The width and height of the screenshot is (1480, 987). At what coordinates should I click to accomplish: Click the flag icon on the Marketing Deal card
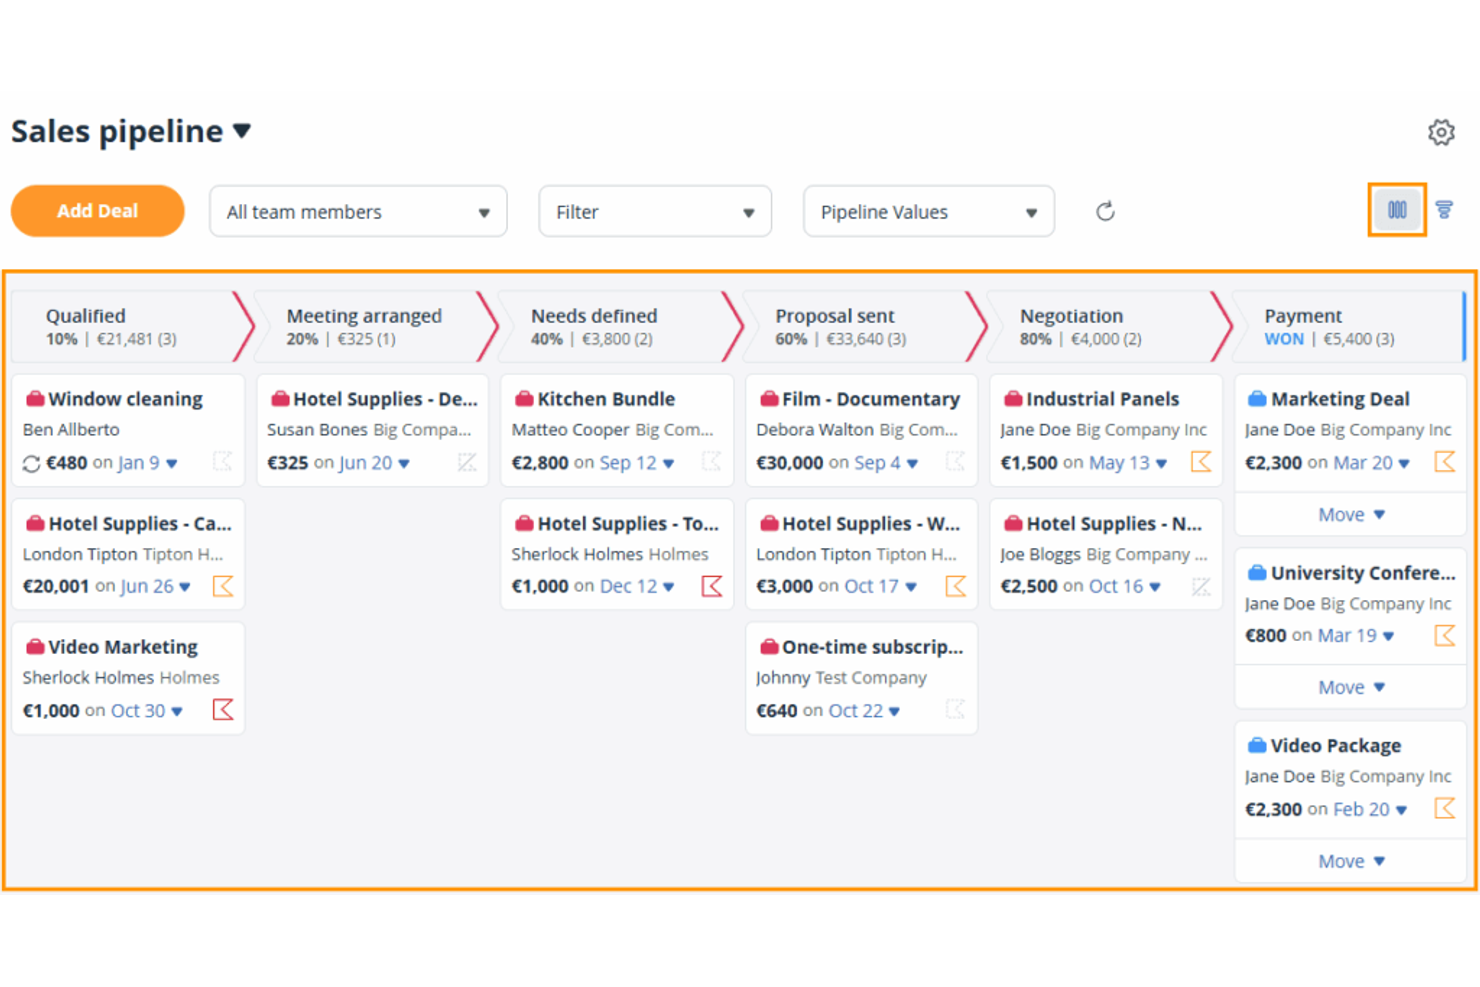(x=1445, y=462)
